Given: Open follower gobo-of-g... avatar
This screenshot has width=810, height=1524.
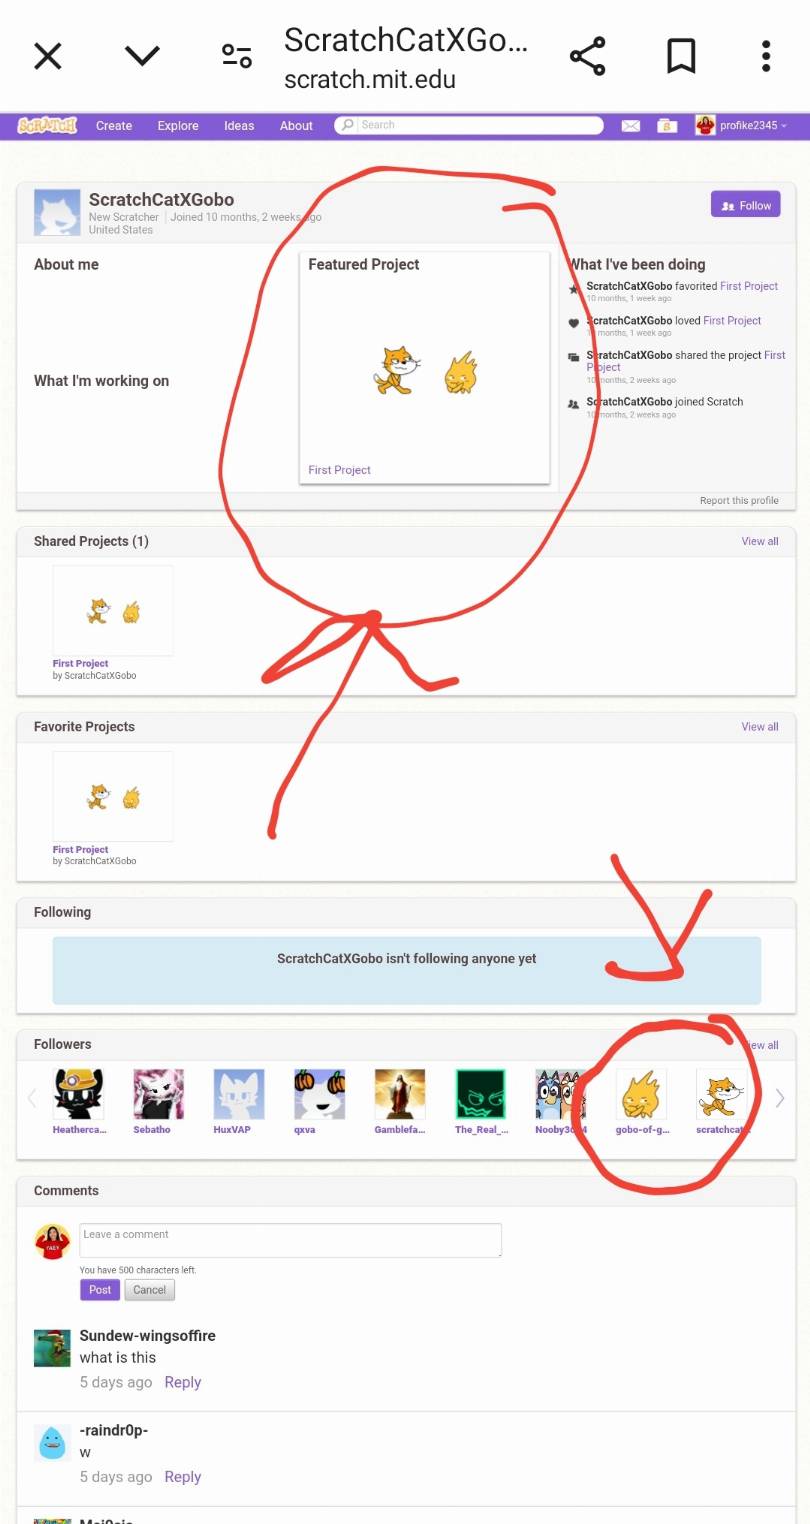Looking at the screenshot, I should [641, 1094].
